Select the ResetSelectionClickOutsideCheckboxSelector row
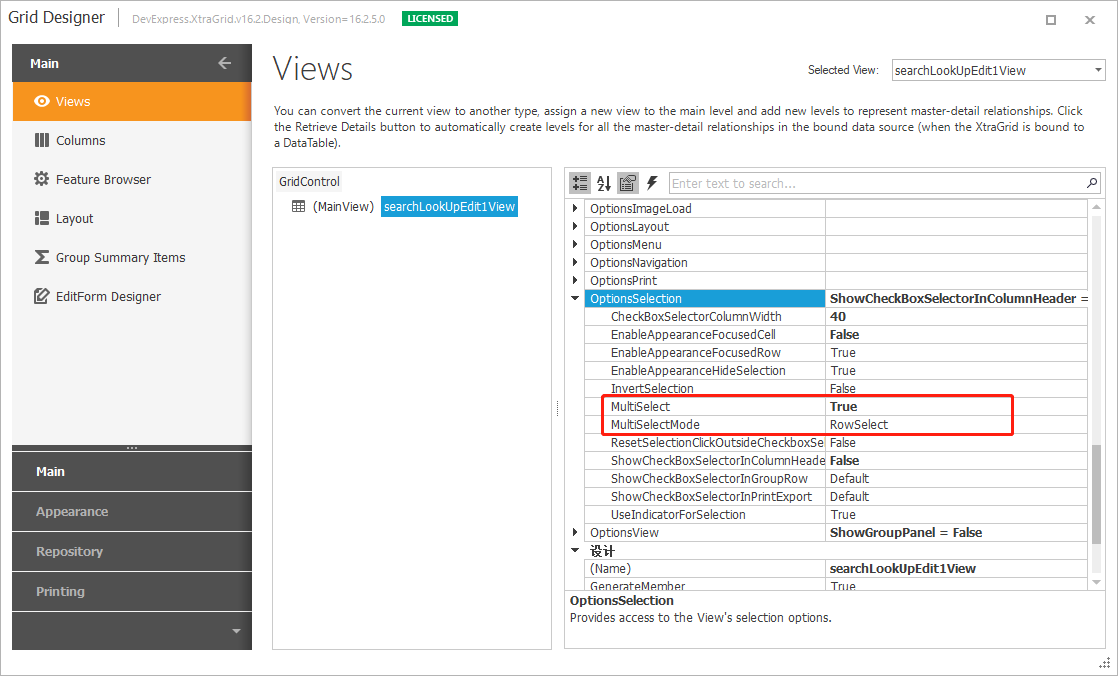This screenshot has width=1118, height=676. (836, 443)
